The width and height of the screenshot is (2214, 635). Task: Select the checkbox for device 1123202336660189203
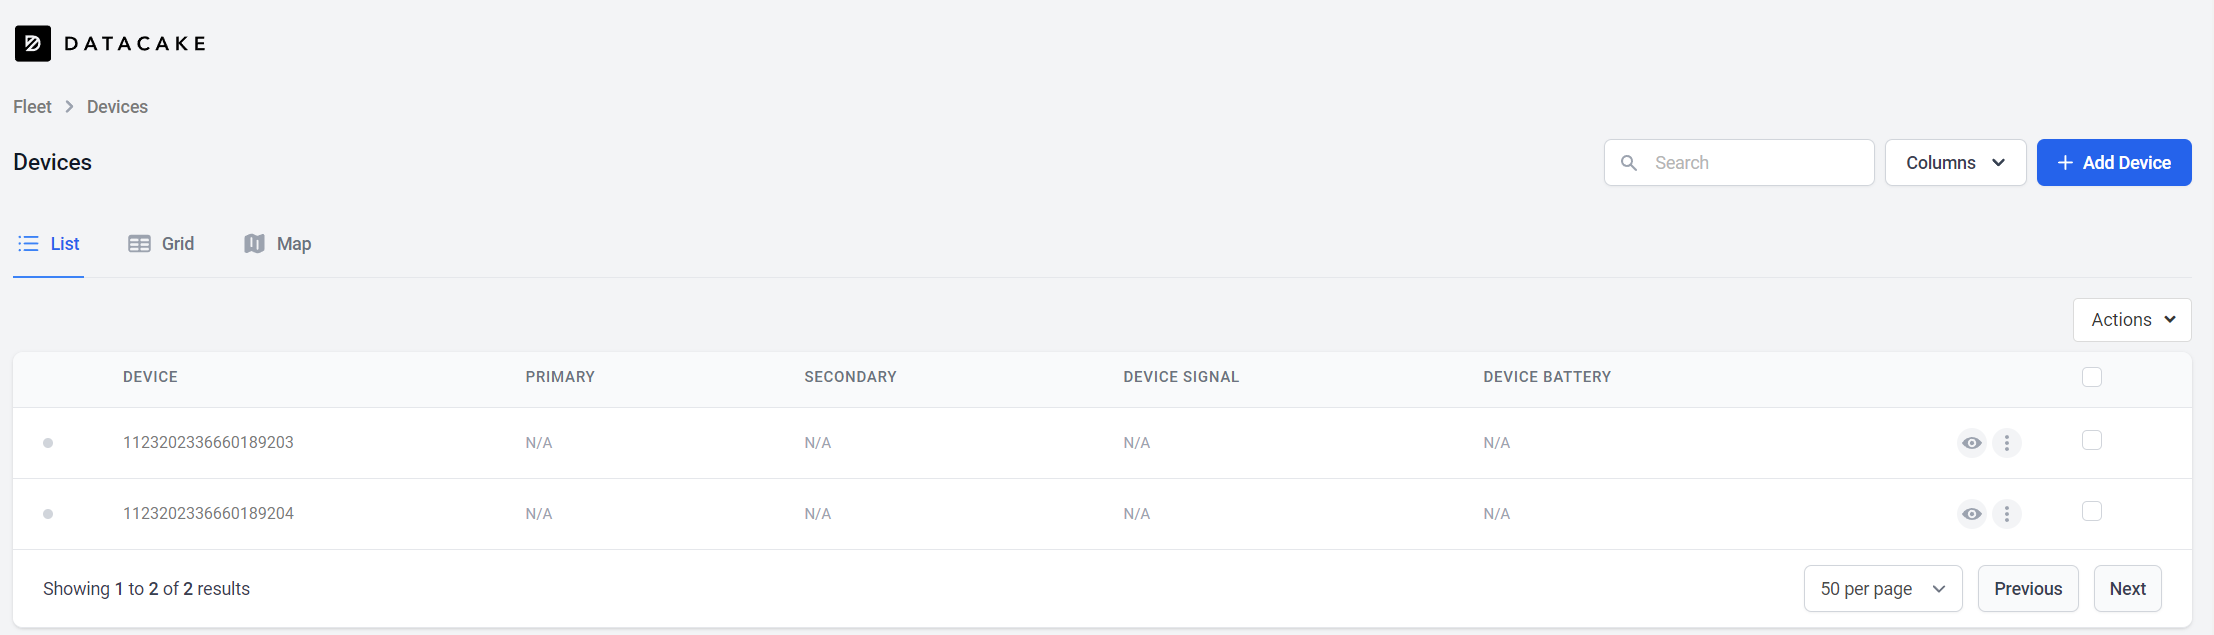pos(2091,441)
